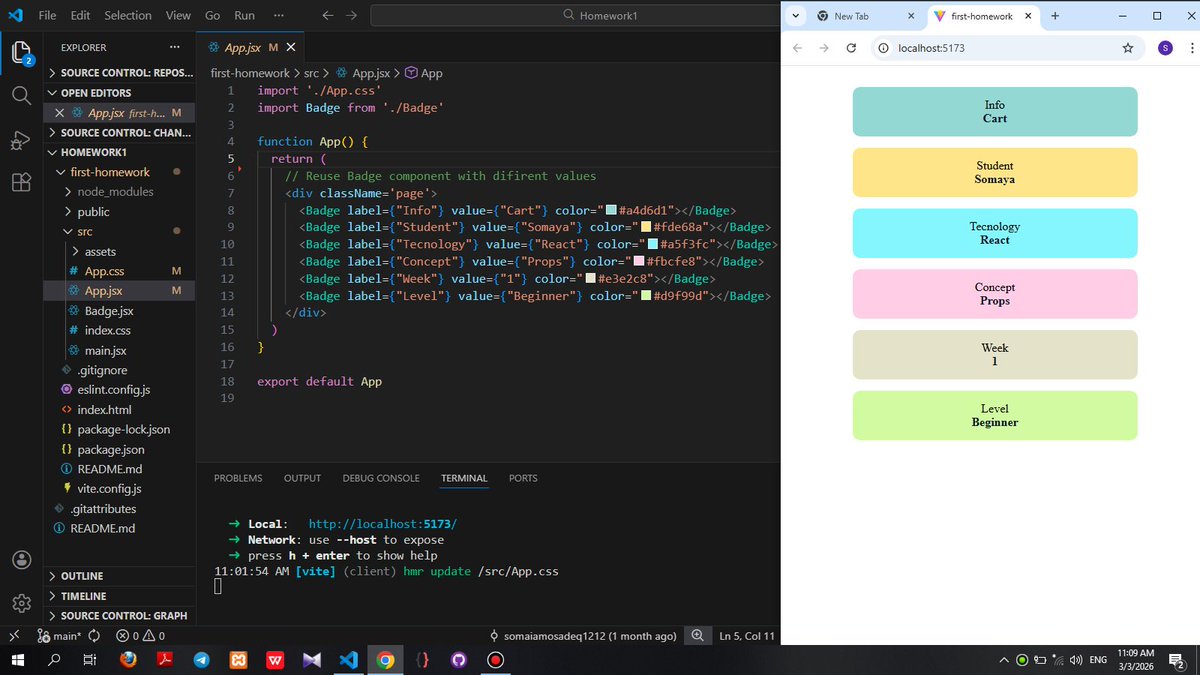1200x675 pixels.
Task: Expand the Outline section
Action: coord(120,576)
